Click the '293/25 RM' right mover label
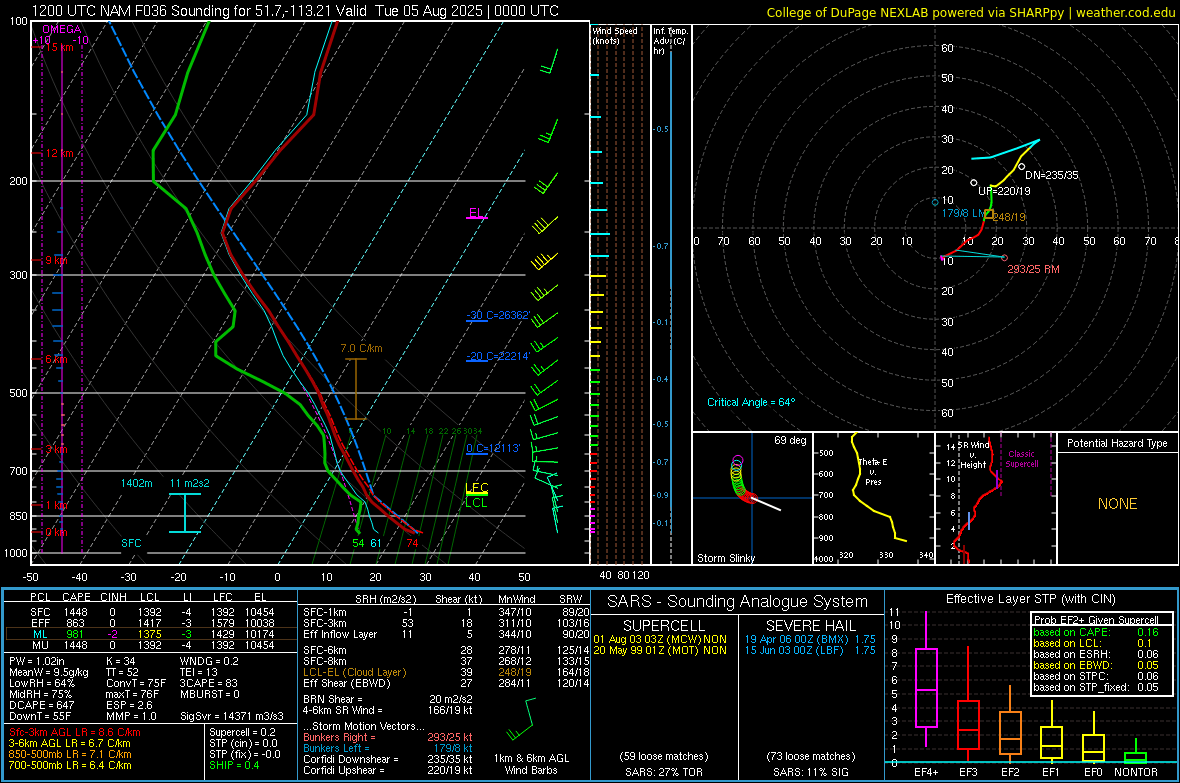Screen dimensions: 1180x783 tap(1033, 269)
